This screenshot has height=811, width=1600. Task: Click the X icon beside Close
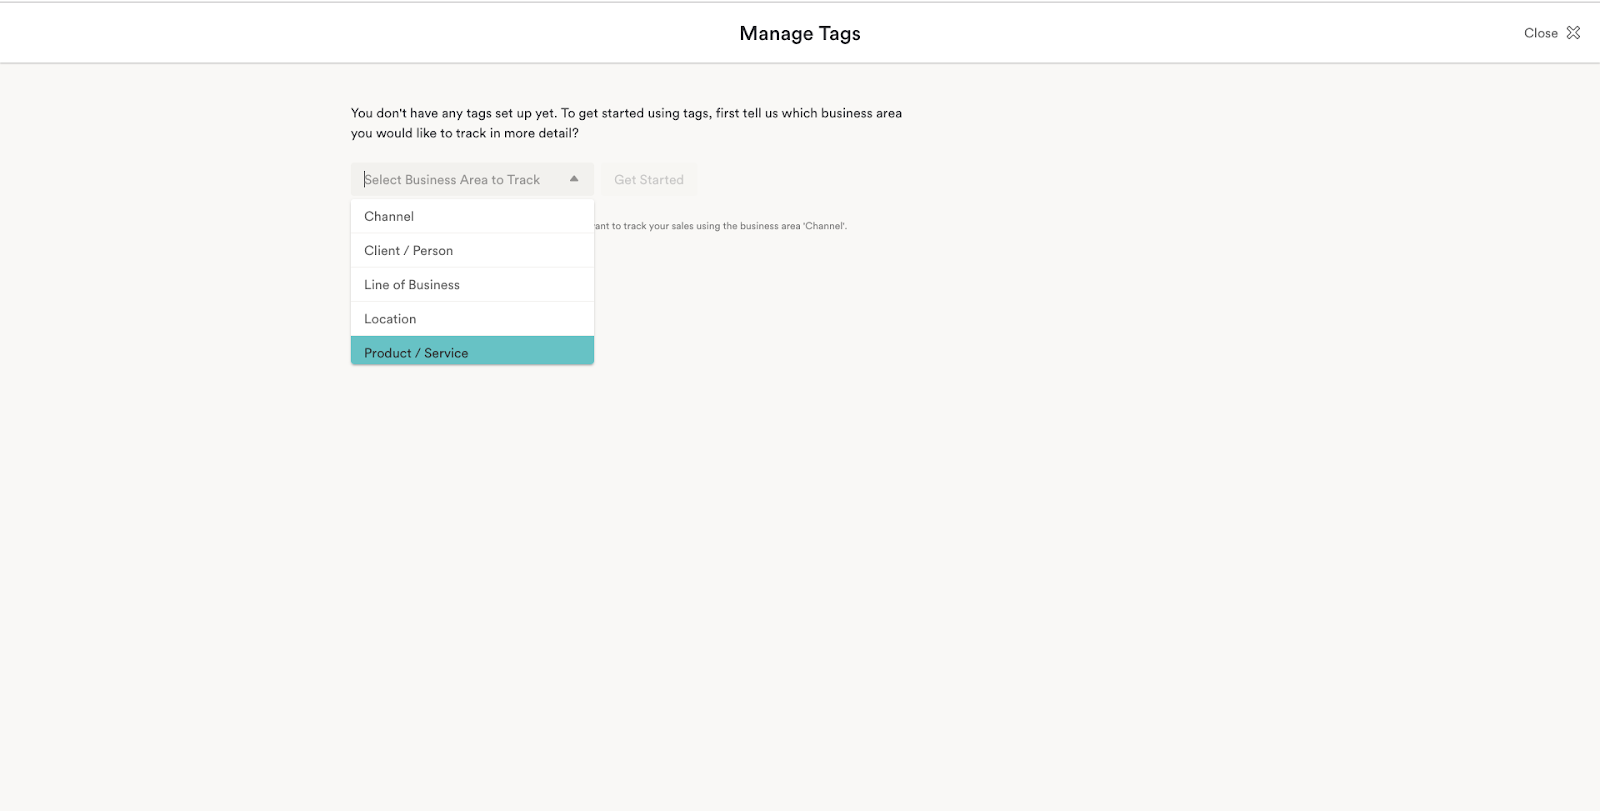[x=1573, y=33]
